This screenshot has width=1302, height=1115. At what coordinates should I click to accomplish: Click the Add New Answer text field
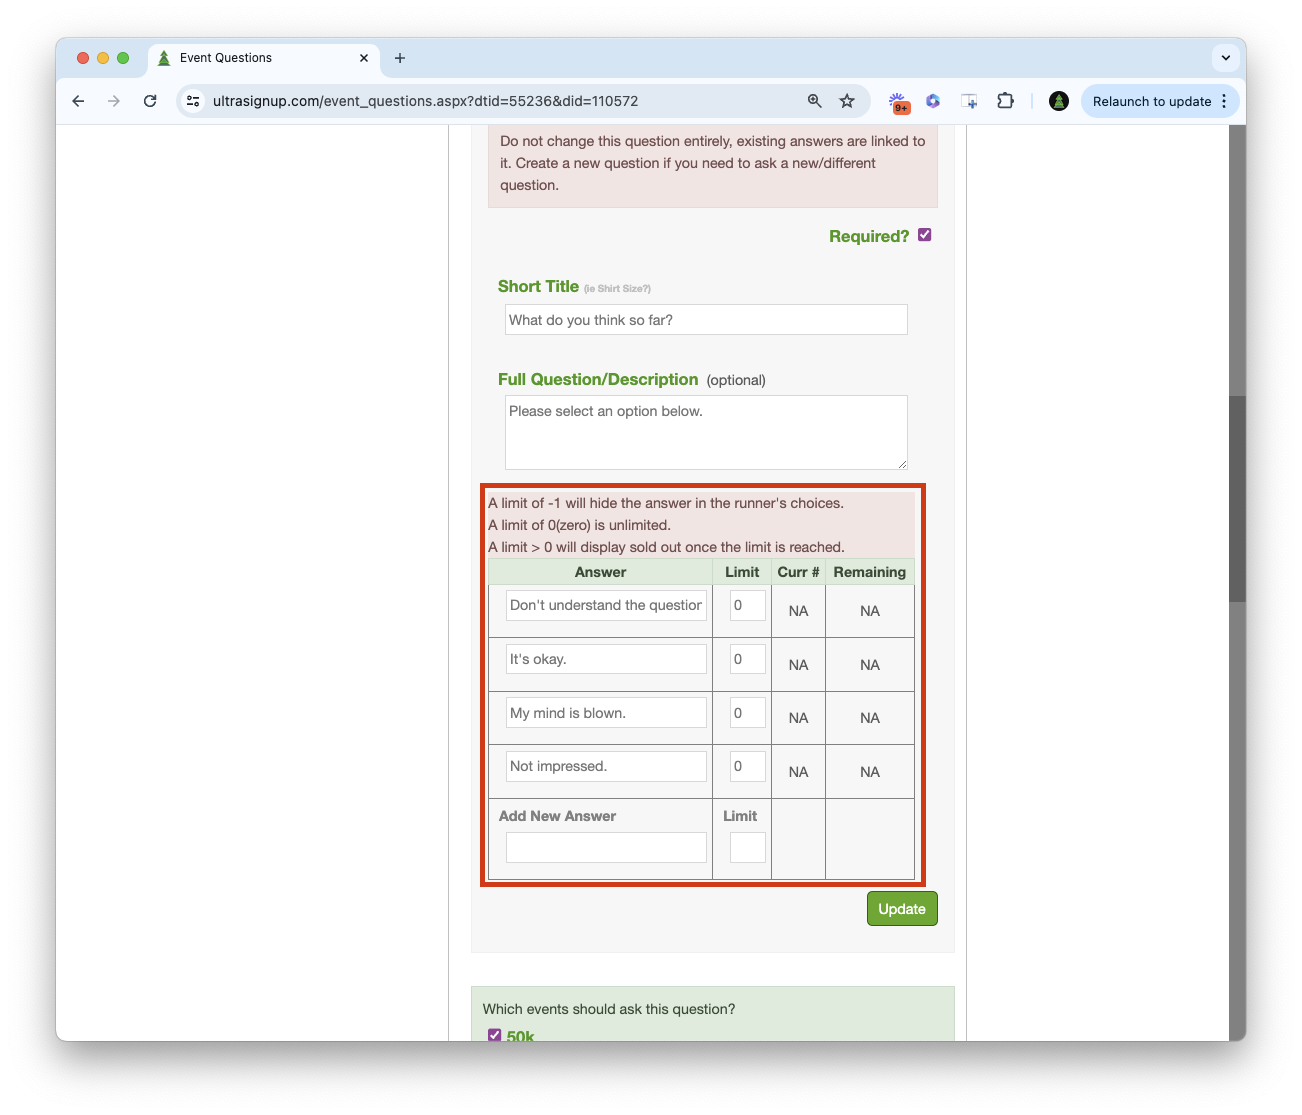coord(606,848)
